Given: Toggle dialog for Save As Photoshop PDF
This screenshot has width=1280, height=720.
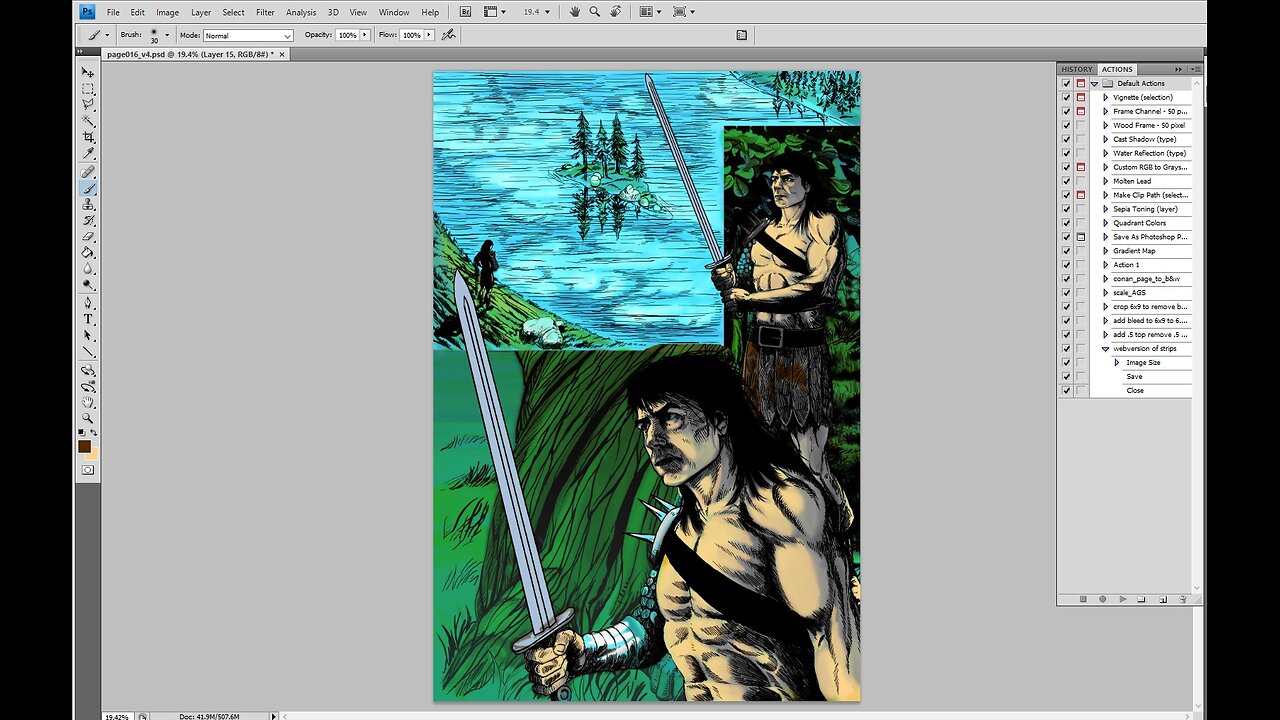Looking at the screenshot, I should [x=1081, y=237].
